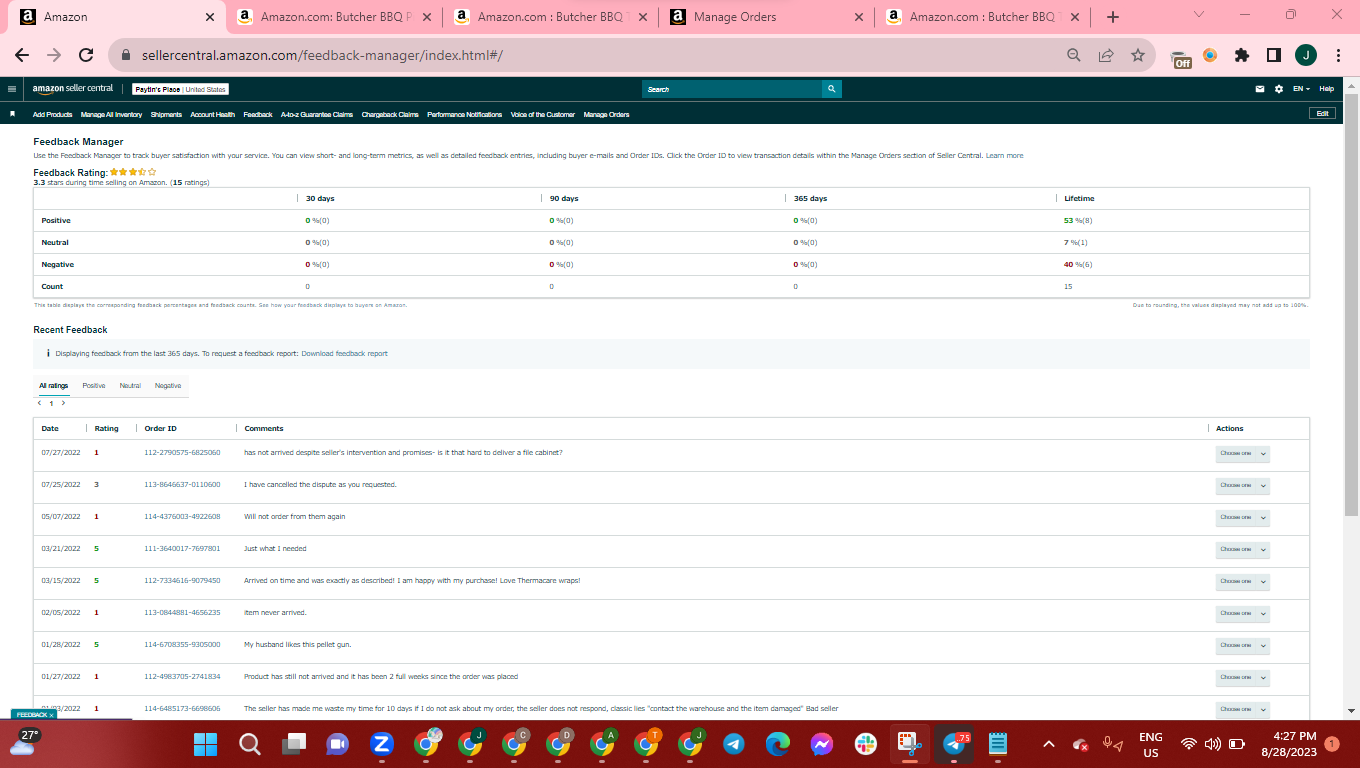Screen dimensions: 1360x768
Task: Click the search magnifier button in Seller Central
Action: pyautogui.click(x=832, y=89)
